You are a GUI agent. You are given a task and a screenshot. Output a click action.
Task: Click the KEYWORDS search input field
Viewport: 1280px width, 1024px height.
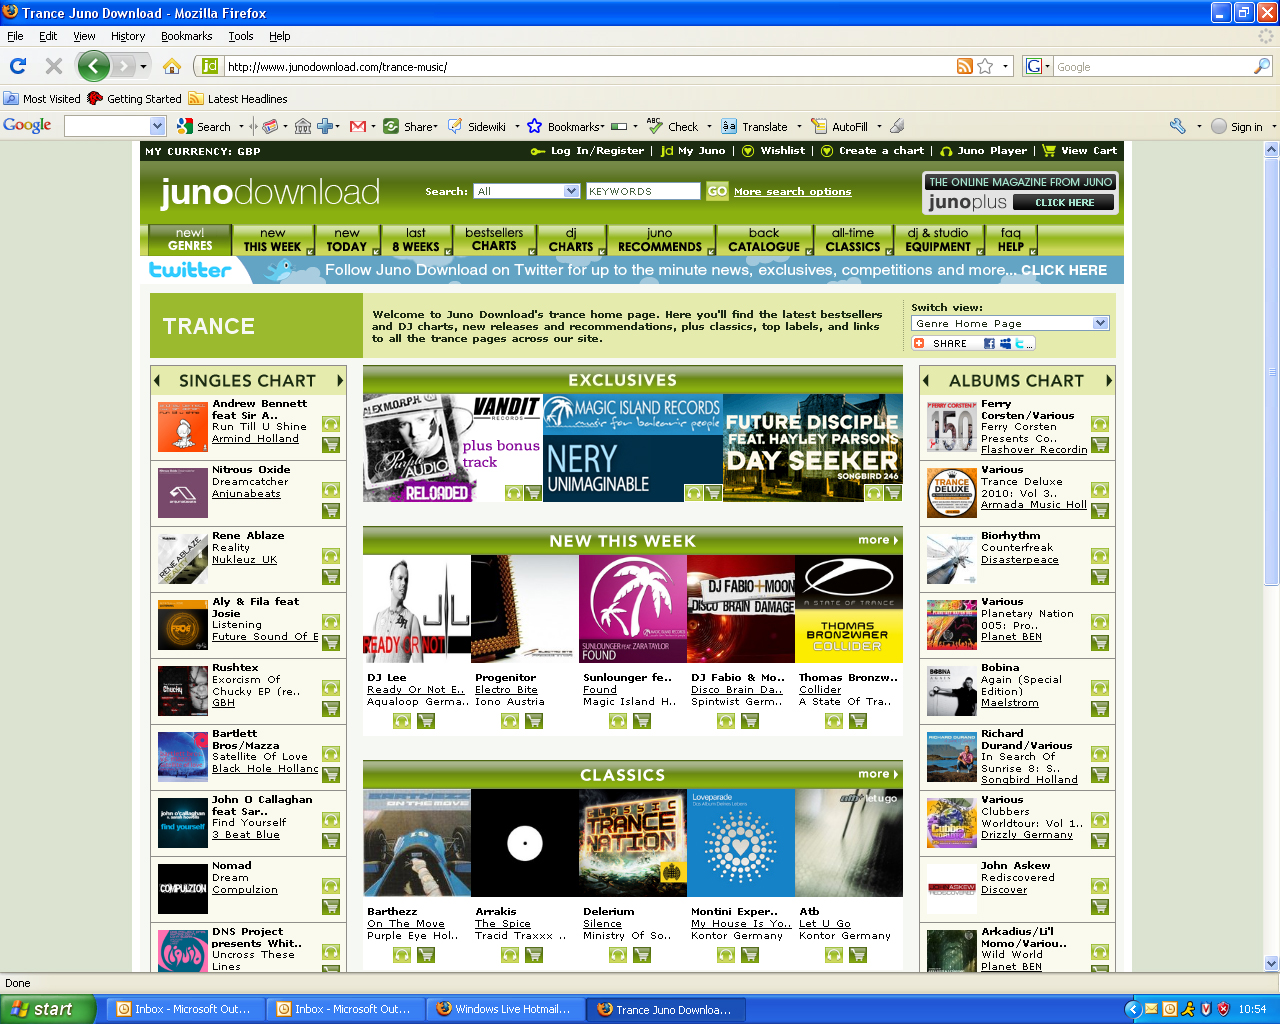[643, 191]
